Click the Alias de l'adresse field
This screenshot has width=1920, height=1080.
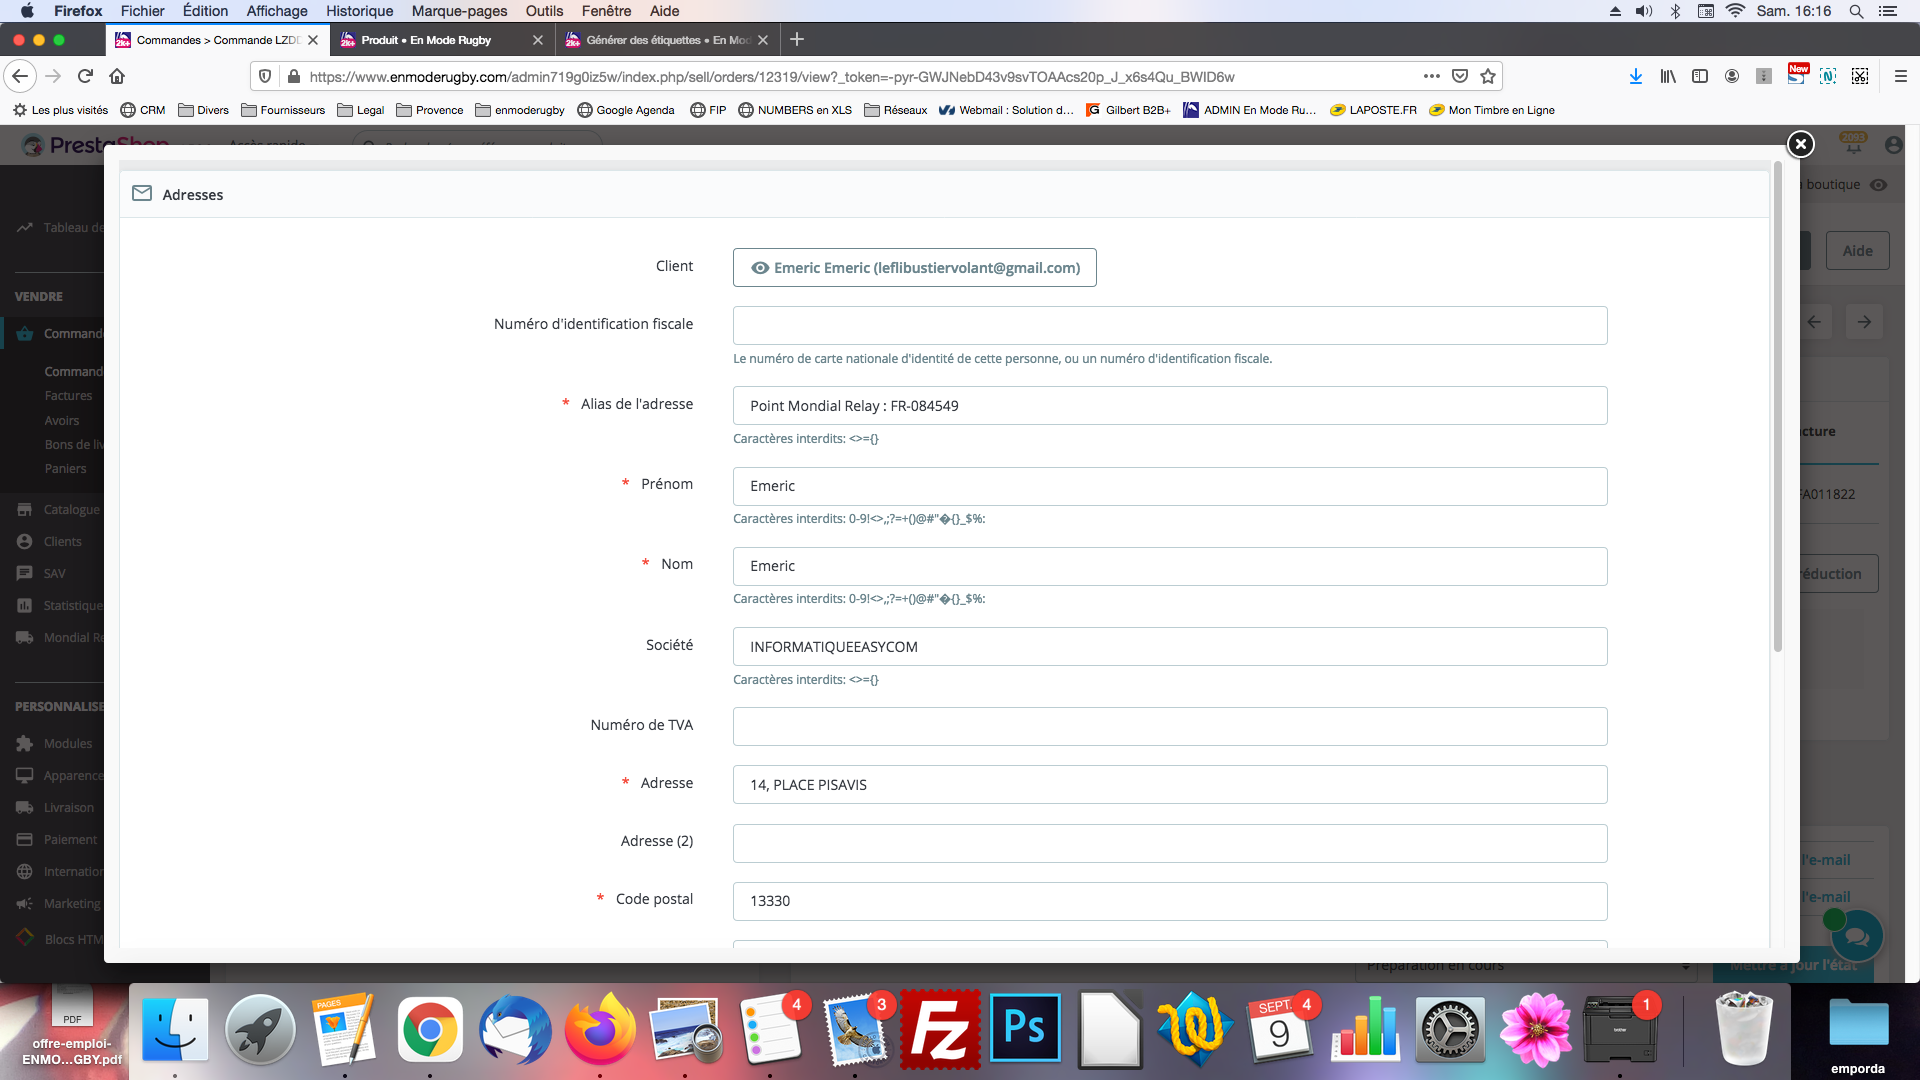[x=1170, y=405]
